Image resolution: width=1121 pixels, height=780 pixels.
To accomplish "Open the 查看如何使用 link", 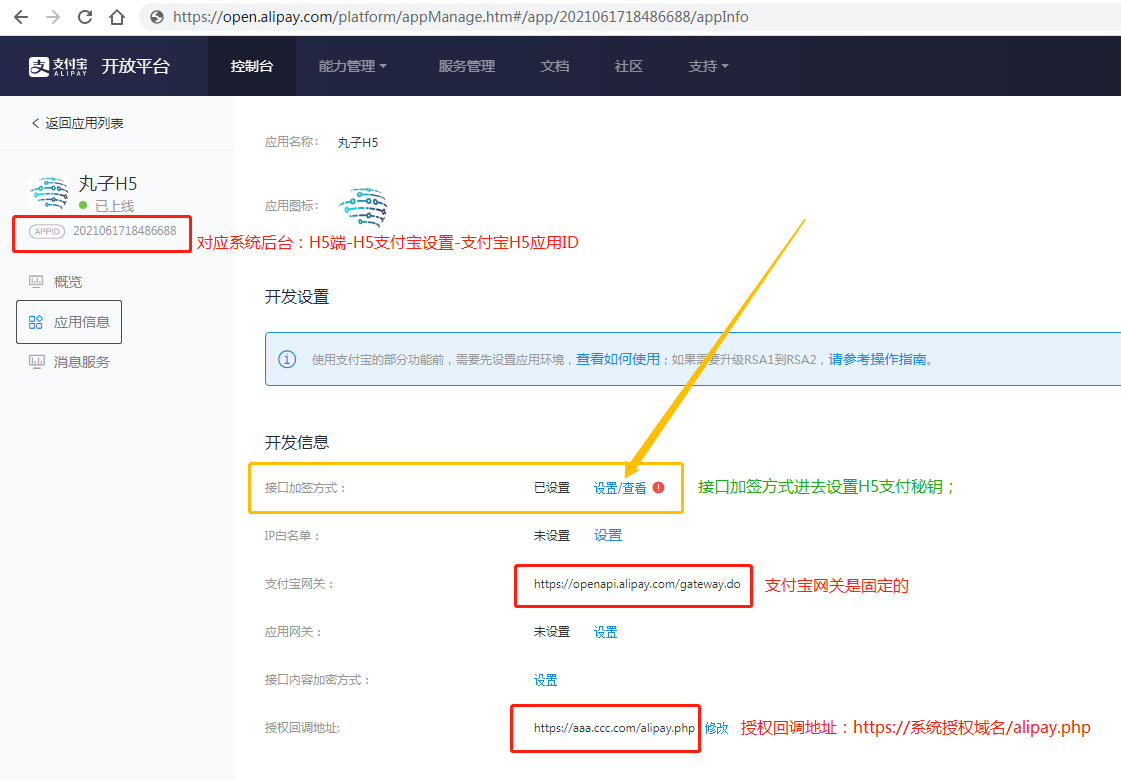I will tap(618, 359).
